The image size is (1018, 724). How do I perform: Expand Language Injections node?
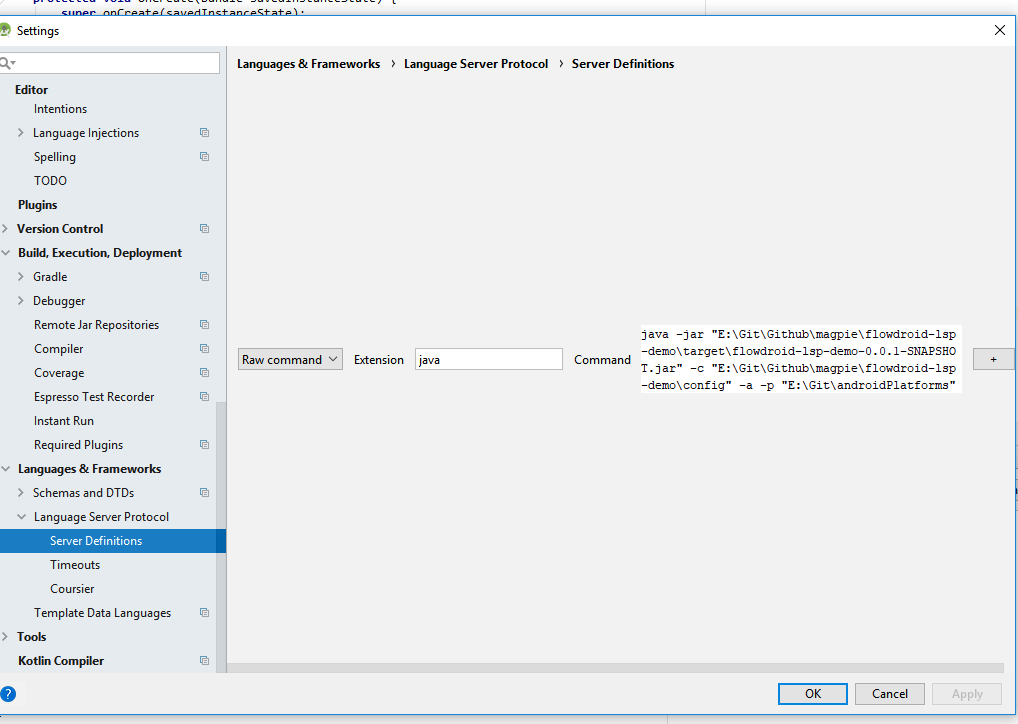click(x=21, y=132)
